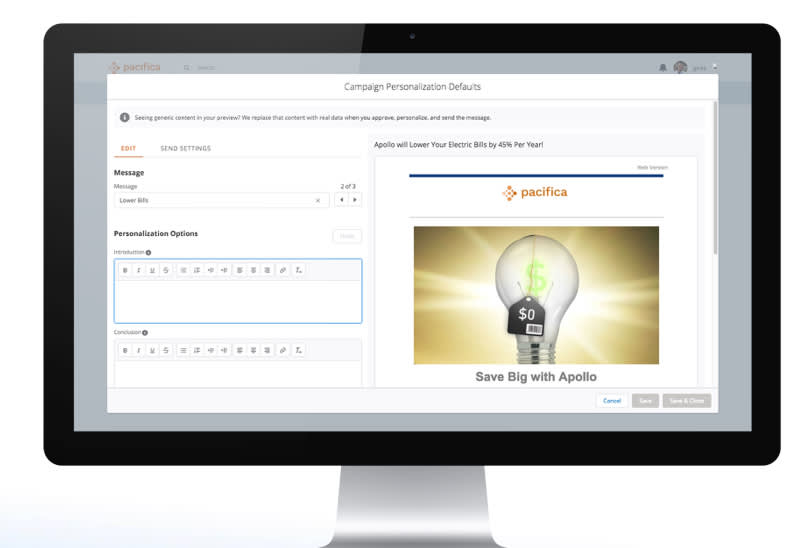
Task: Click the info icon in the generic content banner
Action: tap(125, 117)
